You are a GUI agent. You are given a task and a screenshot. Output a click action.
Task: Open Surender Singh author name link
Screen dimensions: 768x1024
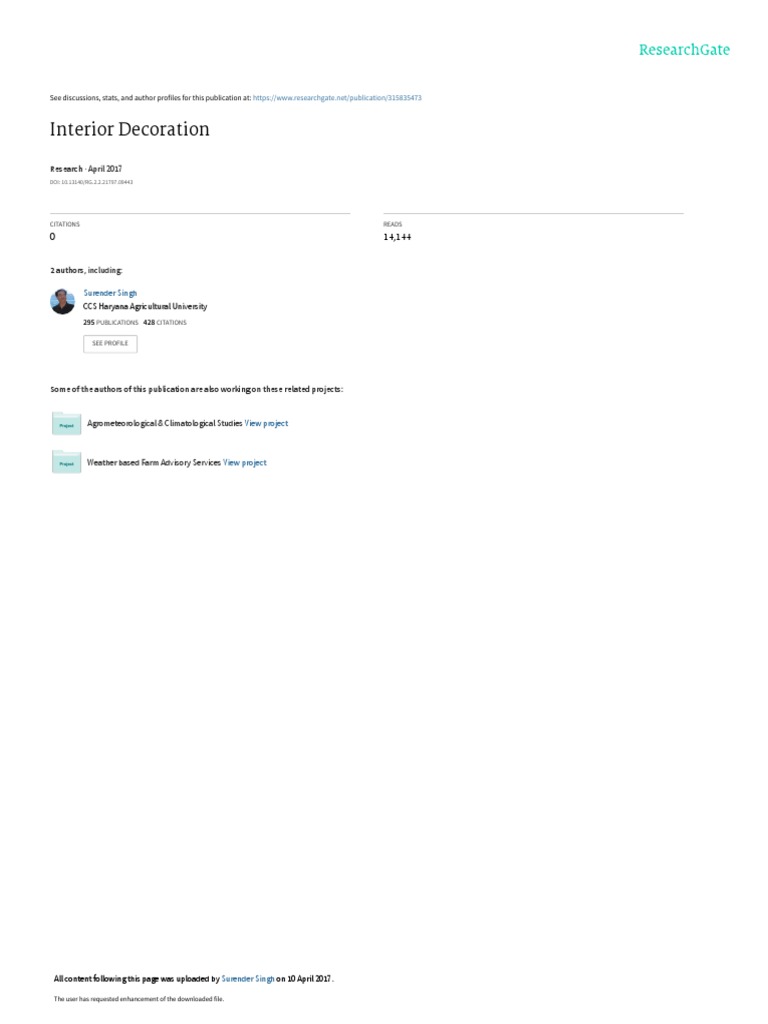110,293
